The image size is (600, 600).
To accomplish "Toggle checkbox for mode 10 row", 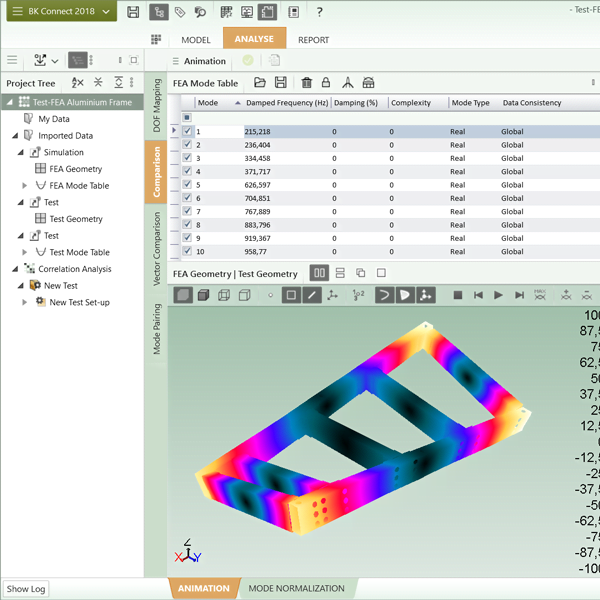I will tap(188, 251).
